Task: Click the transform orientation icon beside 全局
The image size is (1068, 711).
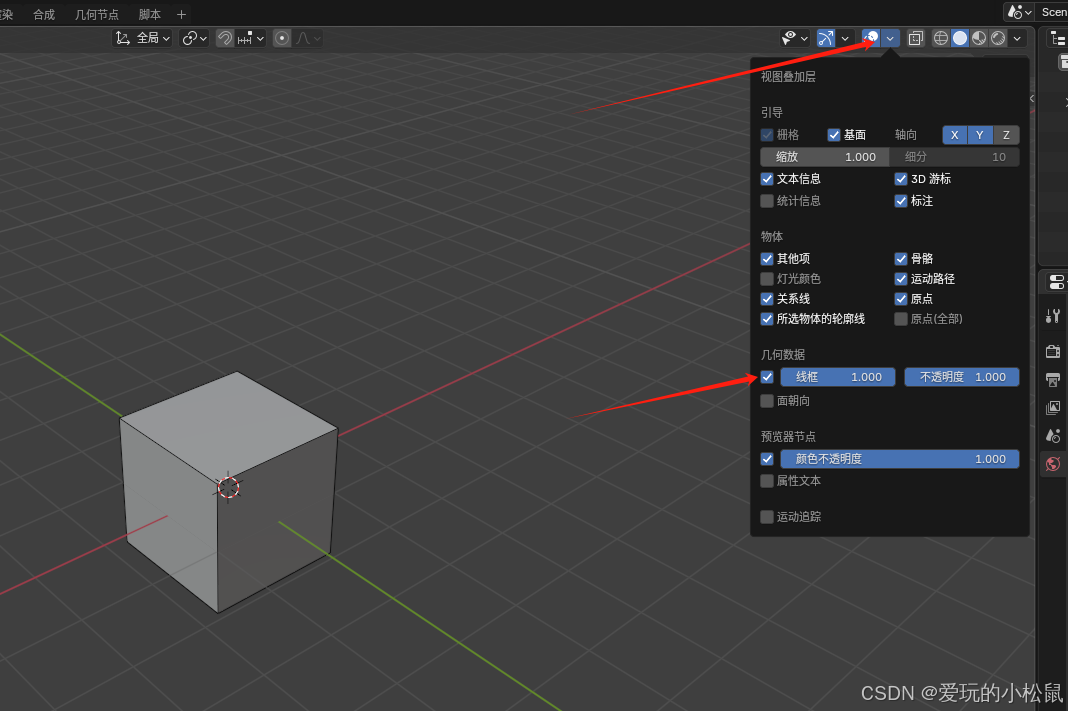Action: [123, 38]
